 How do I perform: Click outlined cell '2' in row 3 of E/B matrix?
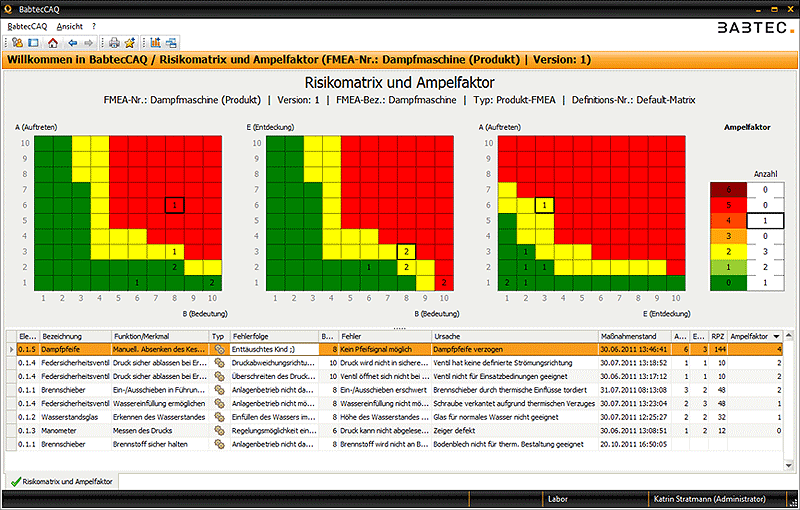click(407, 251)
